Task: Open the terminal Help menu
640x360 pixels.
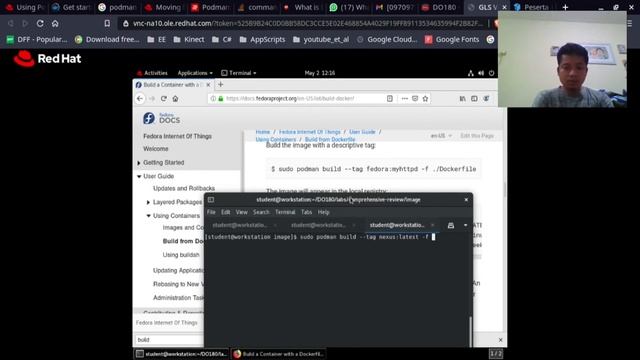Action: 324,212
